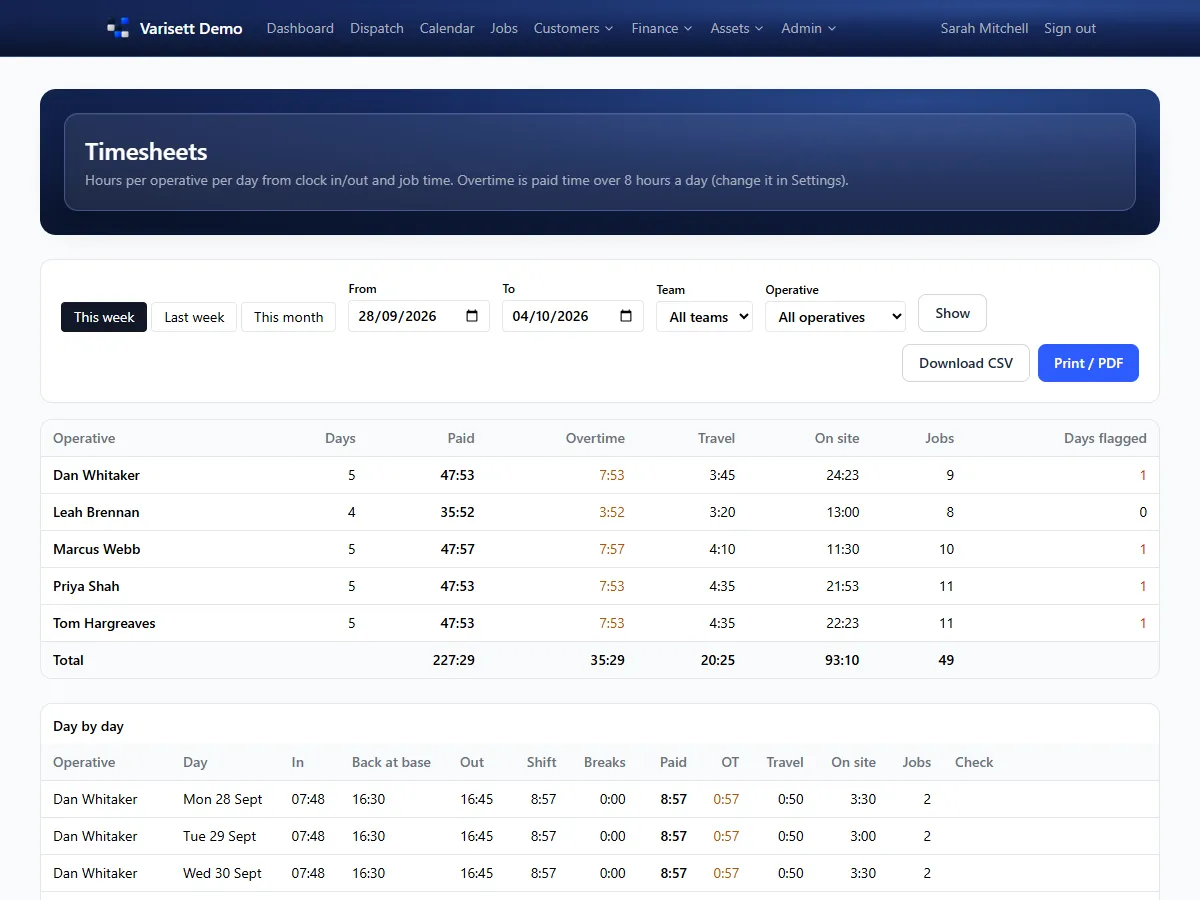Click Dan Whitaker in summary table
The image size is (1200, 900).
click(x=96, y=475)
